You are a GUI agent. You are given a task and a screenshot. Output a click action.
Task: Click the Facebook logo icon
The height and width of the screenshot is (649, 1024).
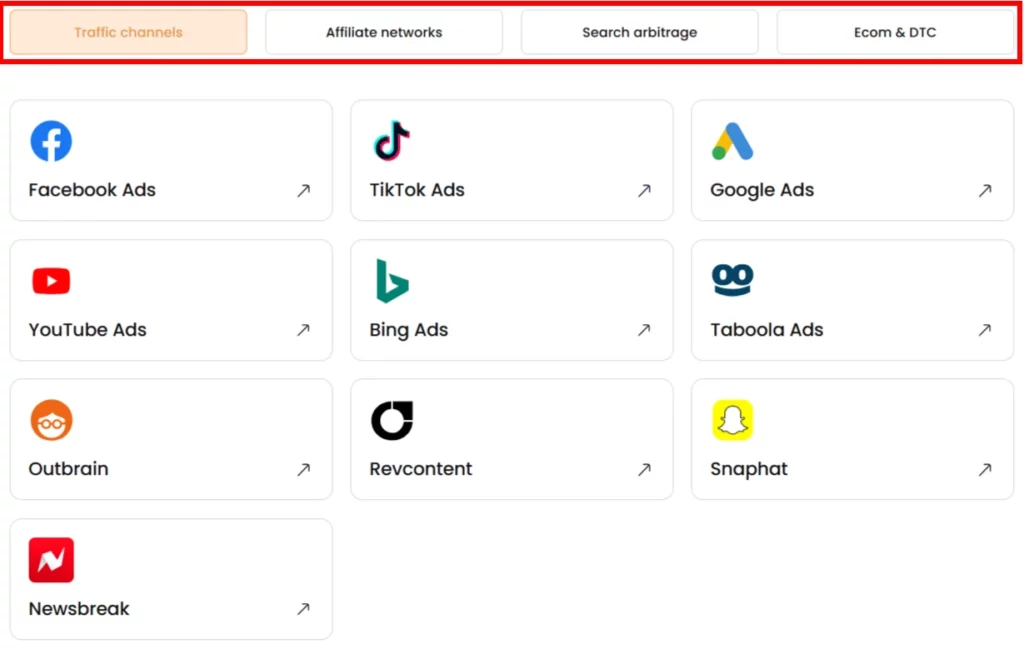50,140
